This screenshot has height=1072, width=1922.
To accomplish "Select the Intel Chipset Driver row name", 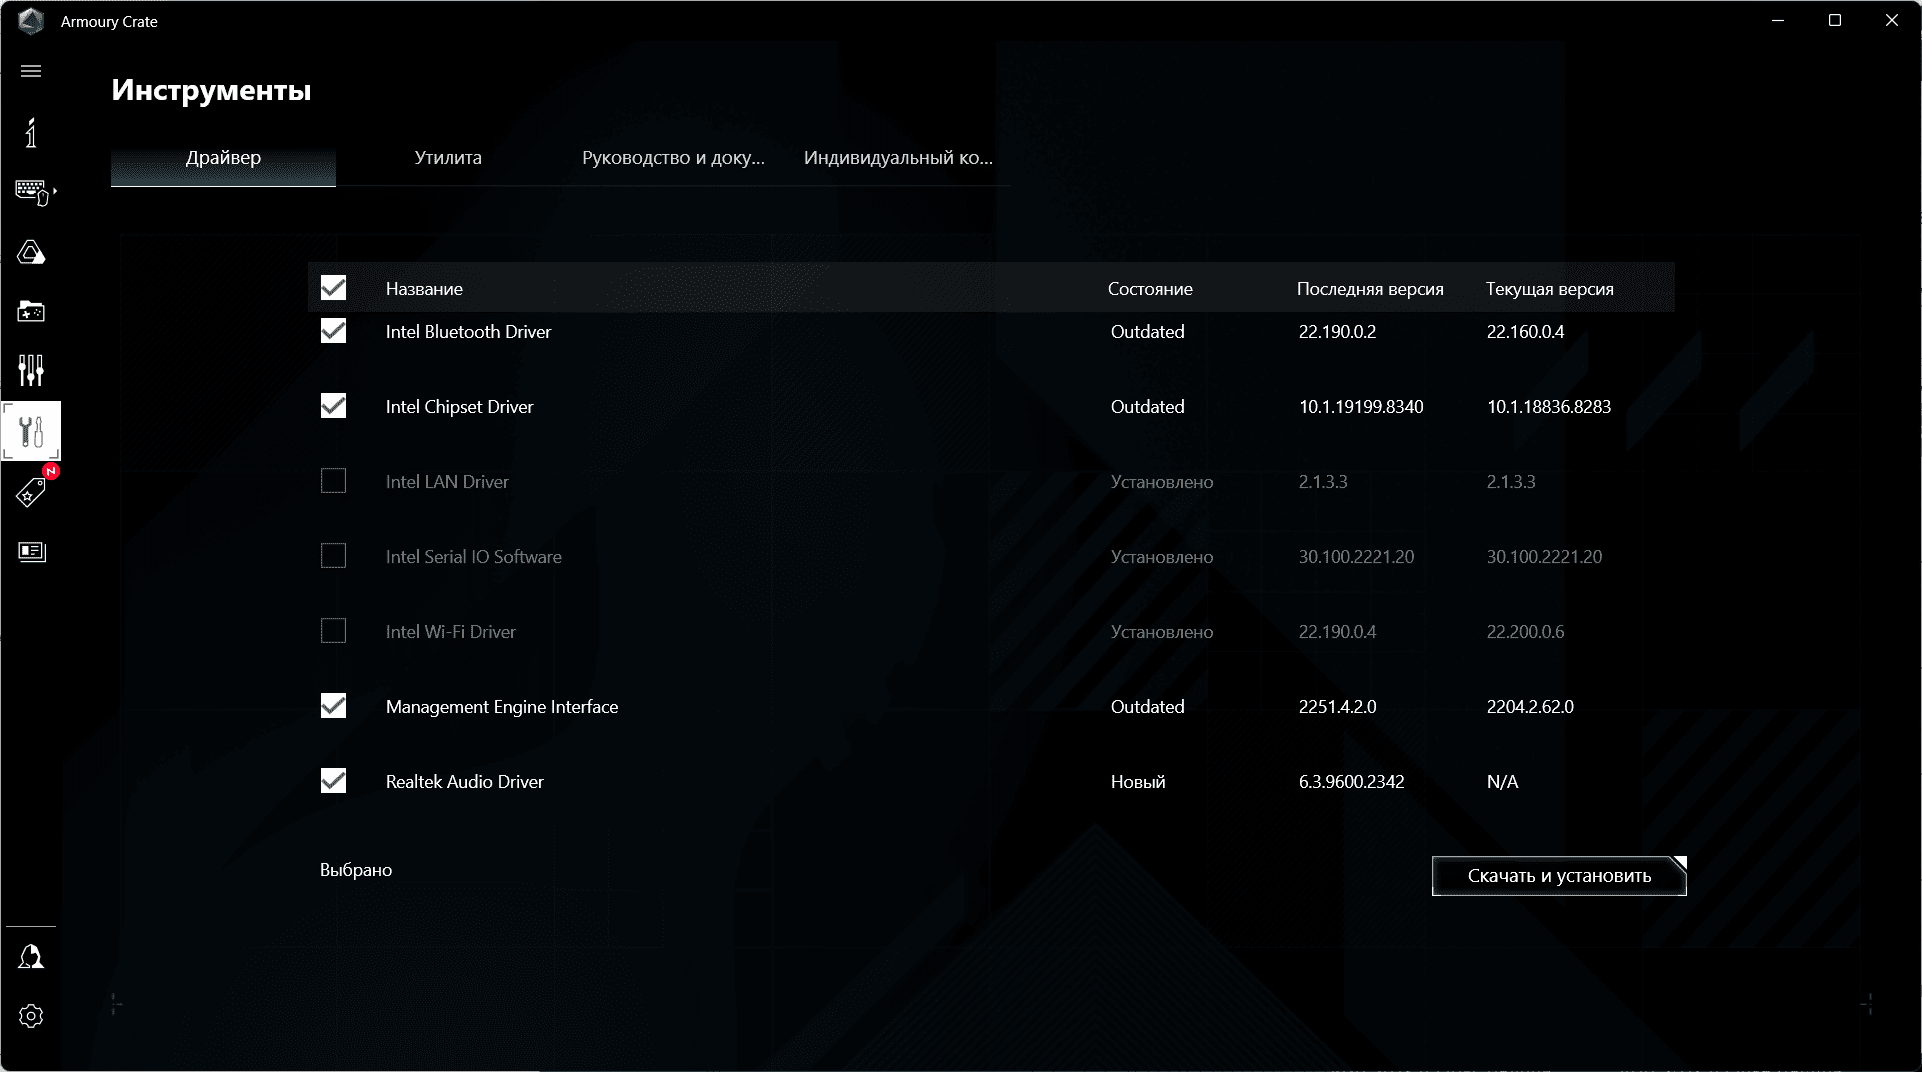I will (459, 407).
